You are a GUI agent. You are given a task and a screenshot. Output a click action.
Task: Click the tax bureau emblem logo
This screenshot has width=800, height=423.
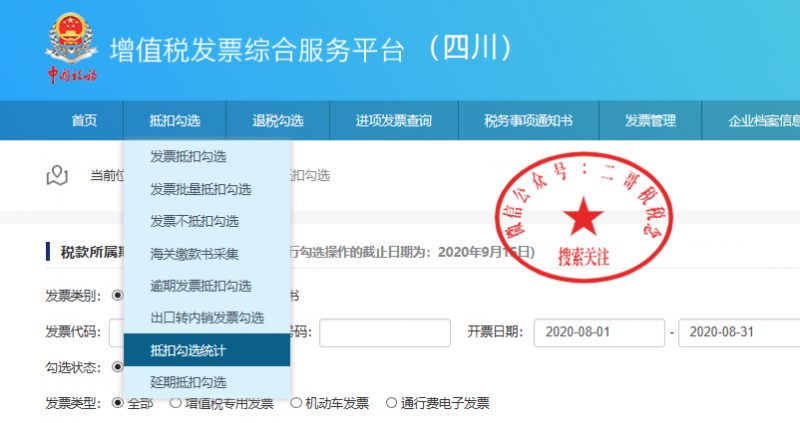[70, 45]
